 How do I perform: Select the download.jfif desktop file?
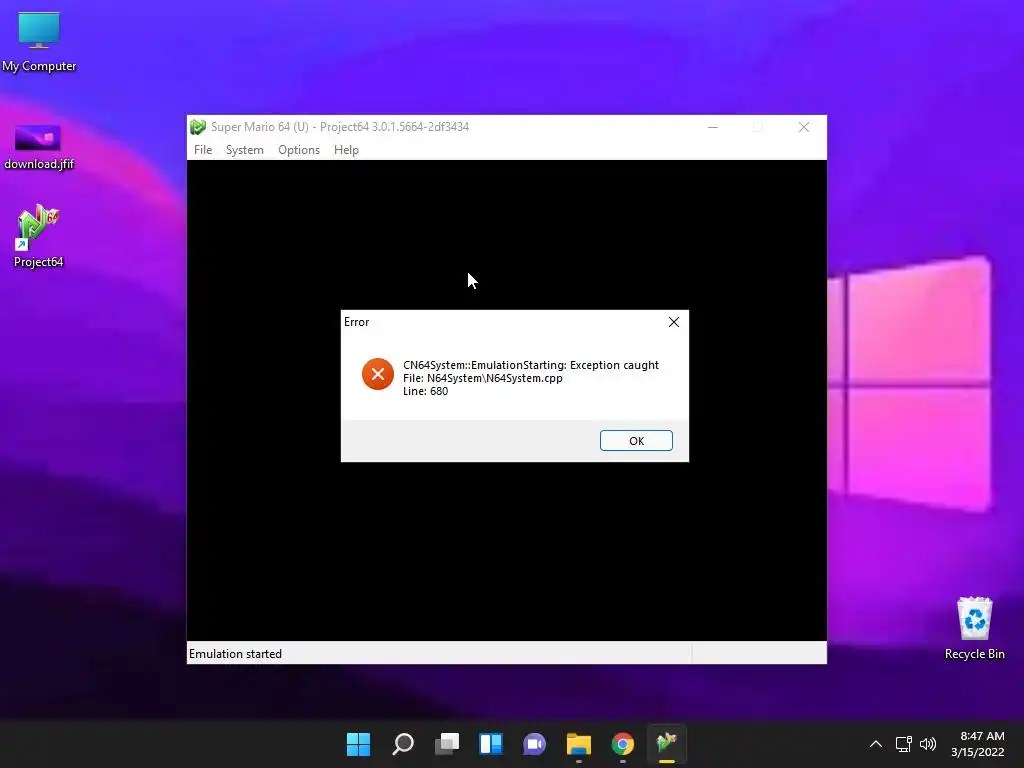(x=39, y=146)
